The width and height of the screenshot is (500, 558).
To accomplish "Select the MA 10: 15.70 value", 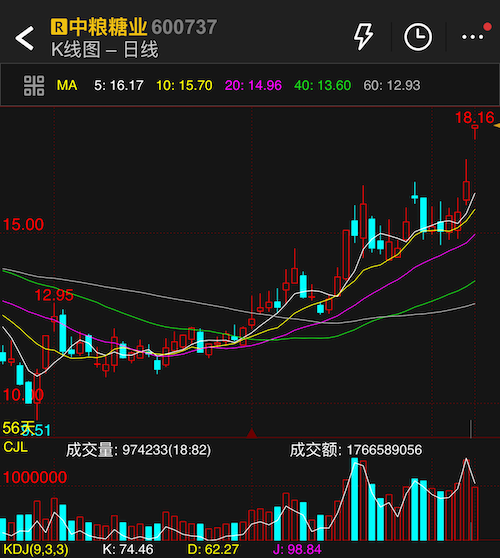I will click(184, 85).
